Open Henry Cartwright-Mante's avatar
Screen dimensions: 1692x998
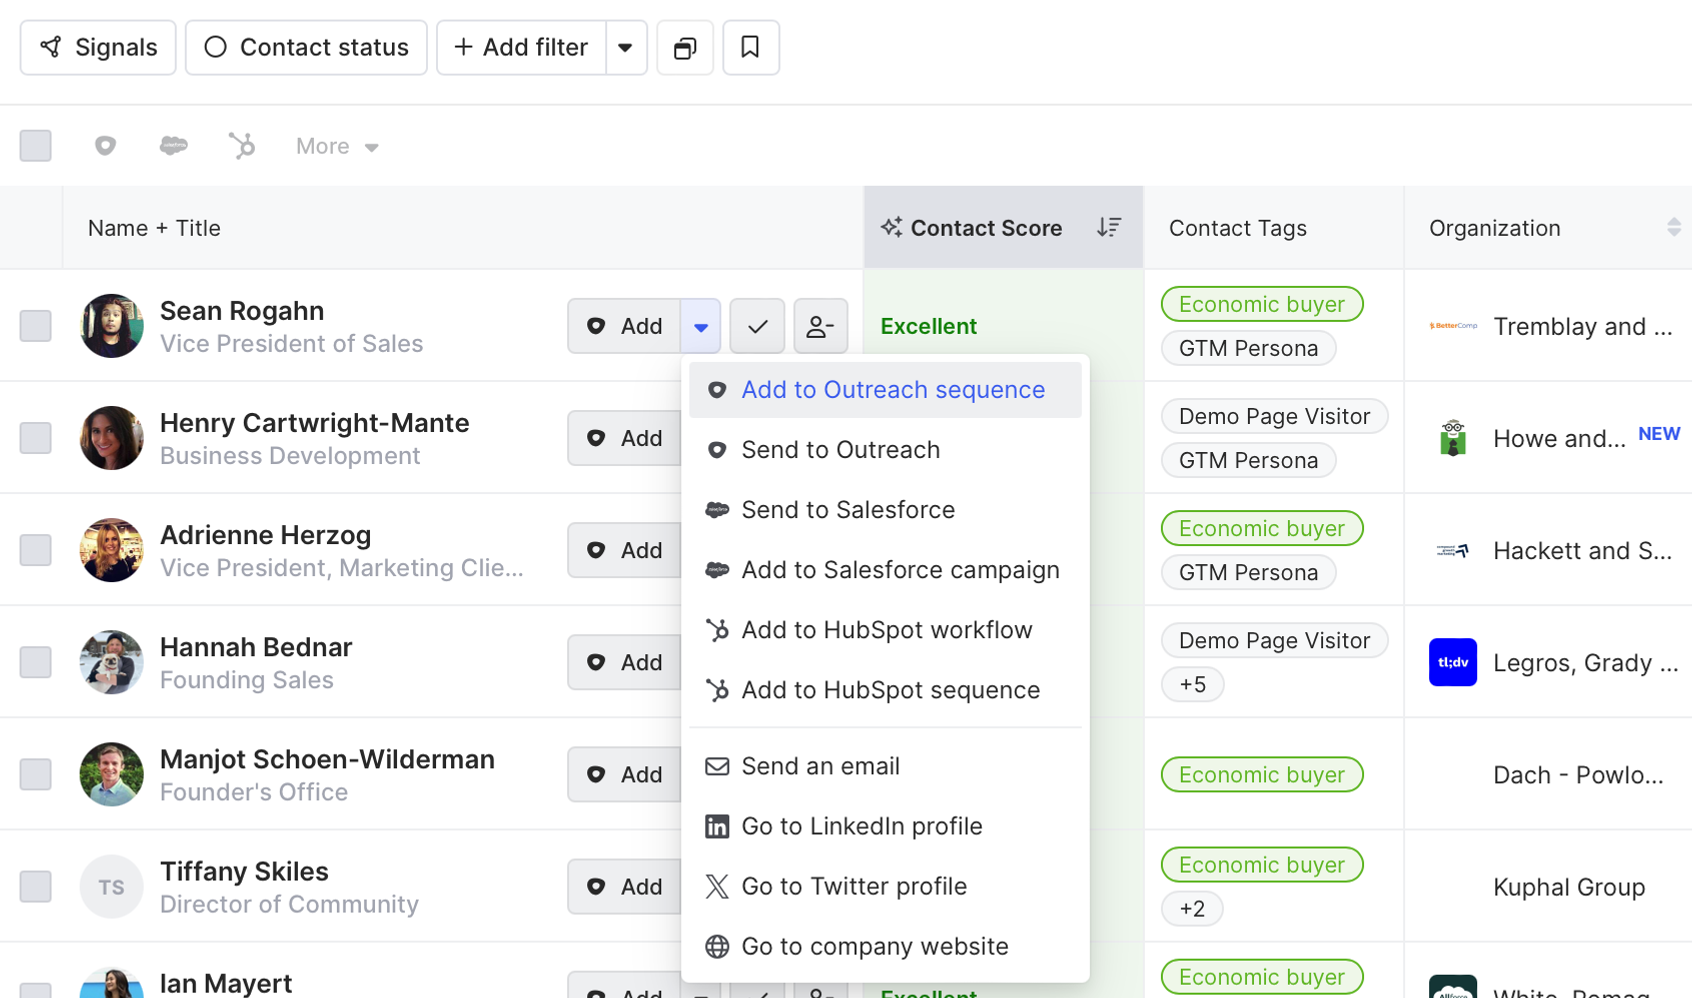tap(112, 438)
